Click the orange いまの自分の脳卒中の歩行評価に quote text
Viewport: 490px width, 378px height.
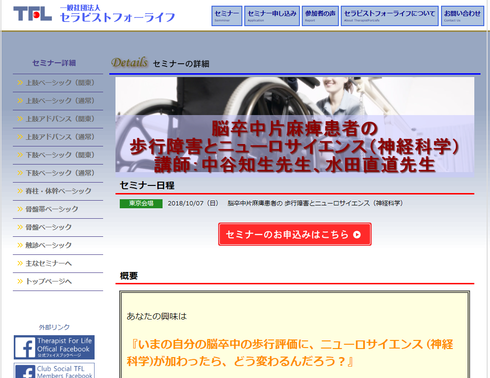(x=289, y=353)
